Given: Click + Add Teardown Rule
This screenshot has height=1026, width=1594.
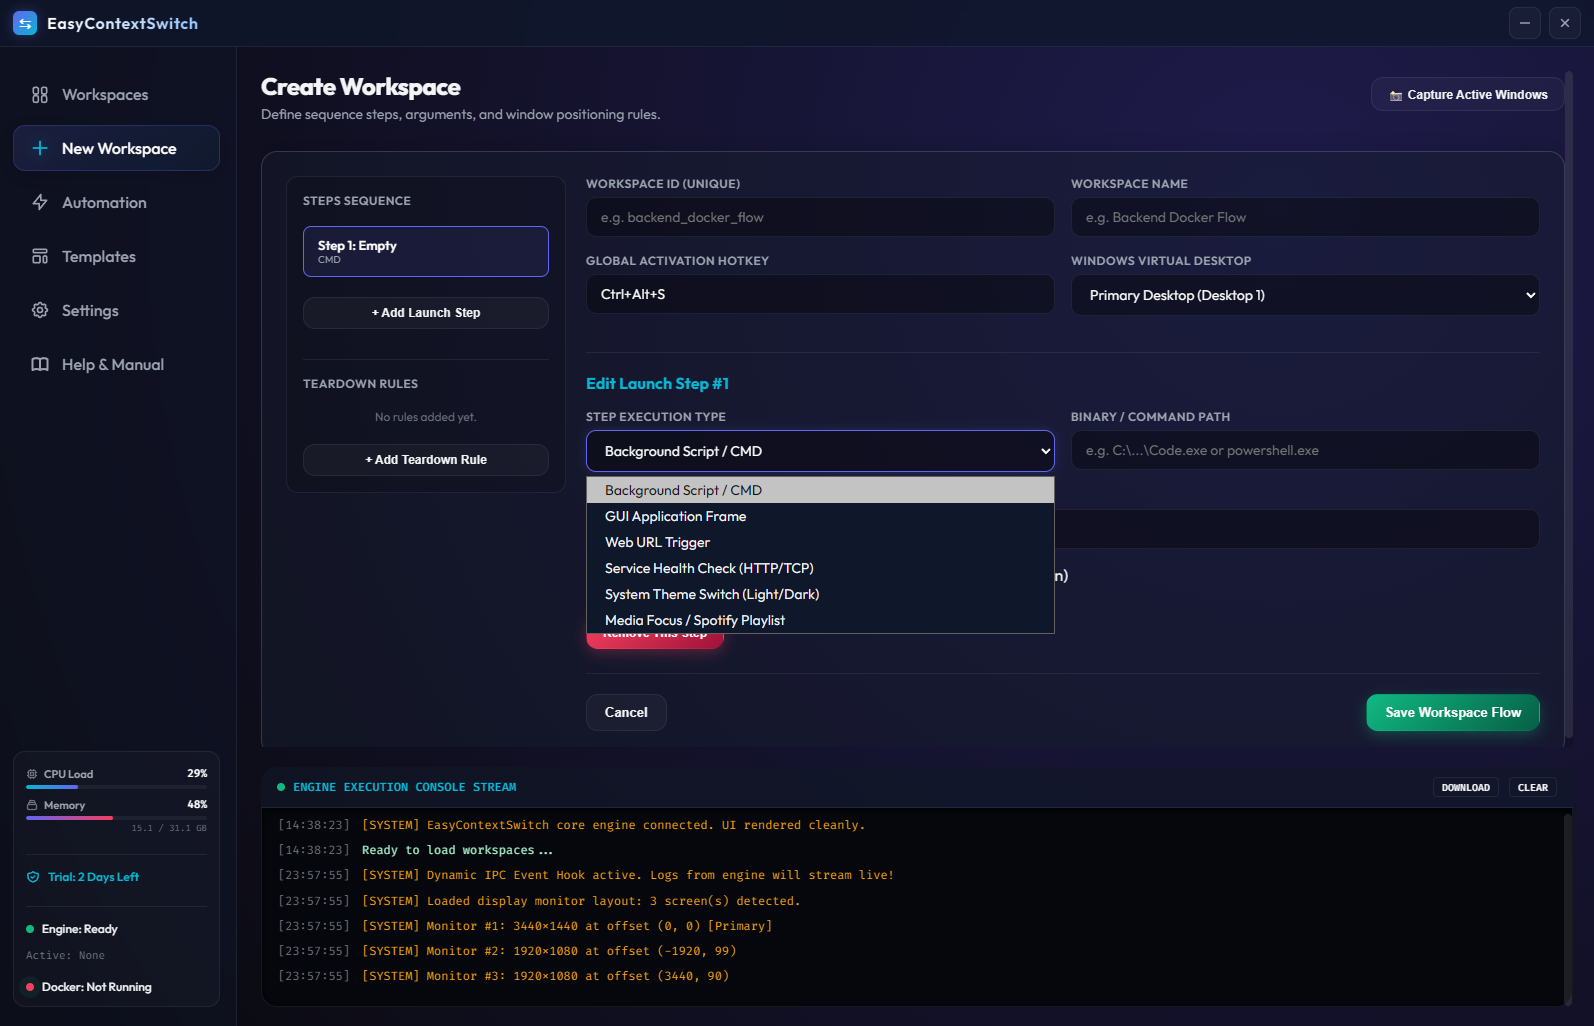Looking at the screenshot, I should [426, 460].
